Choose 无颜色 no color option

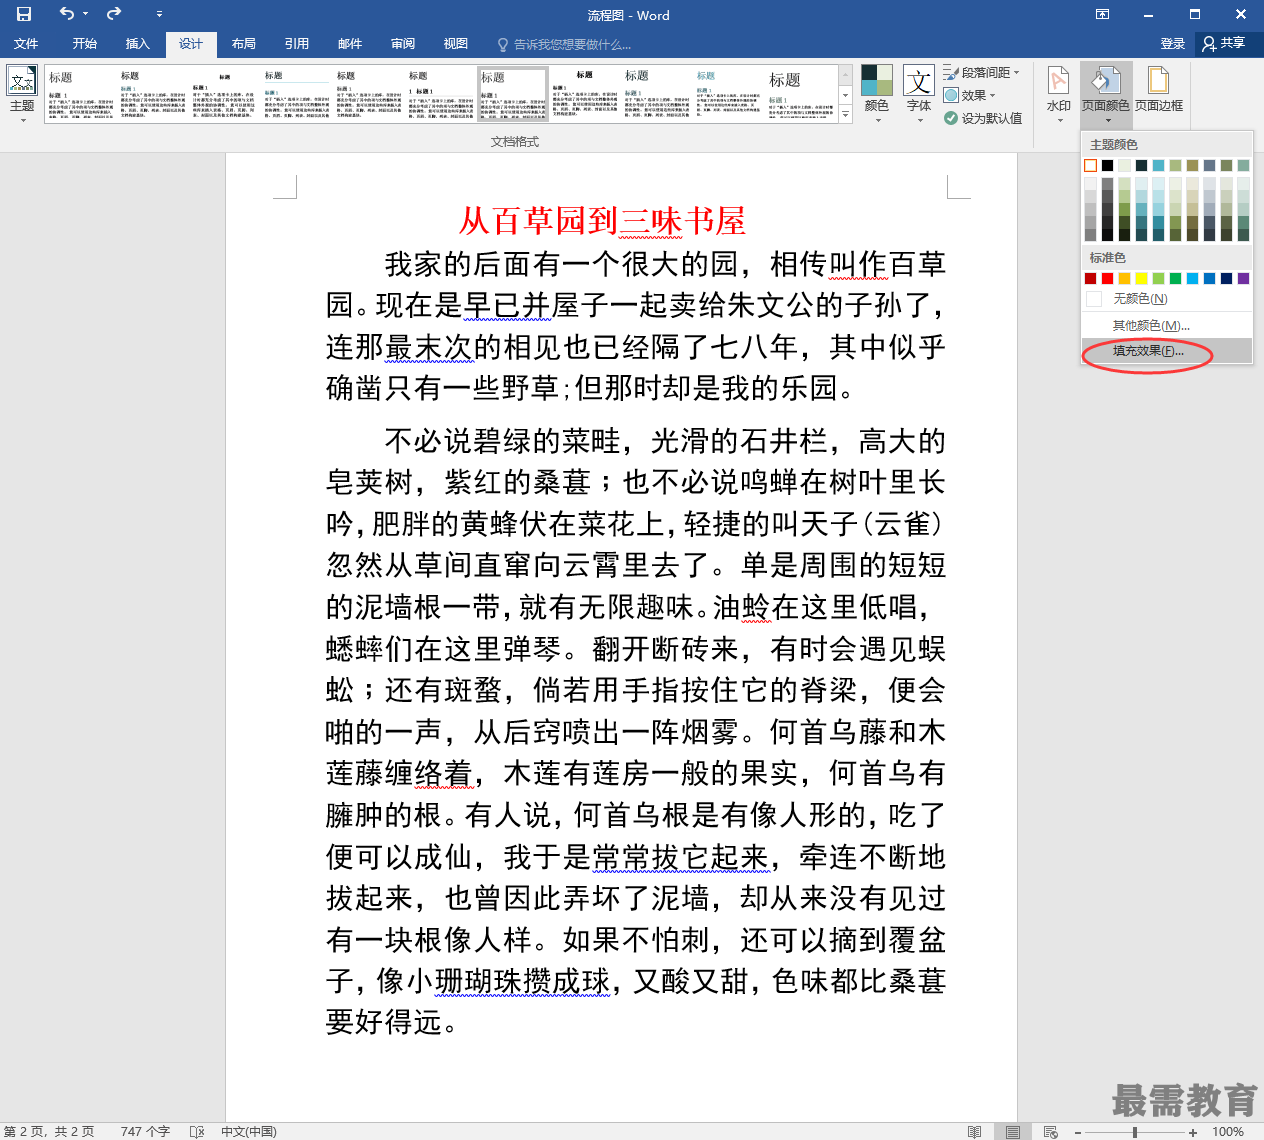tap(1167, 299)
